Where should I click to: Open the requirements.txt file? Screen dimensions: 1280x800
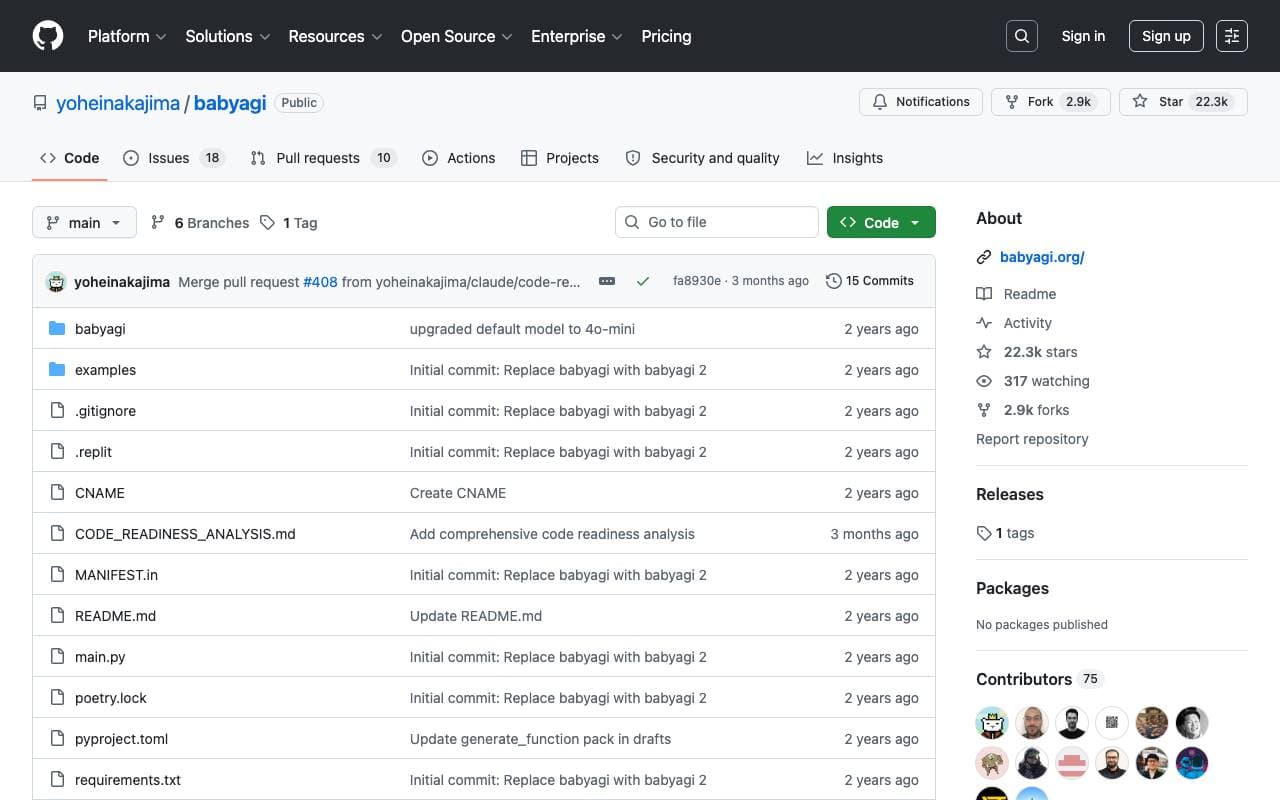128,780
